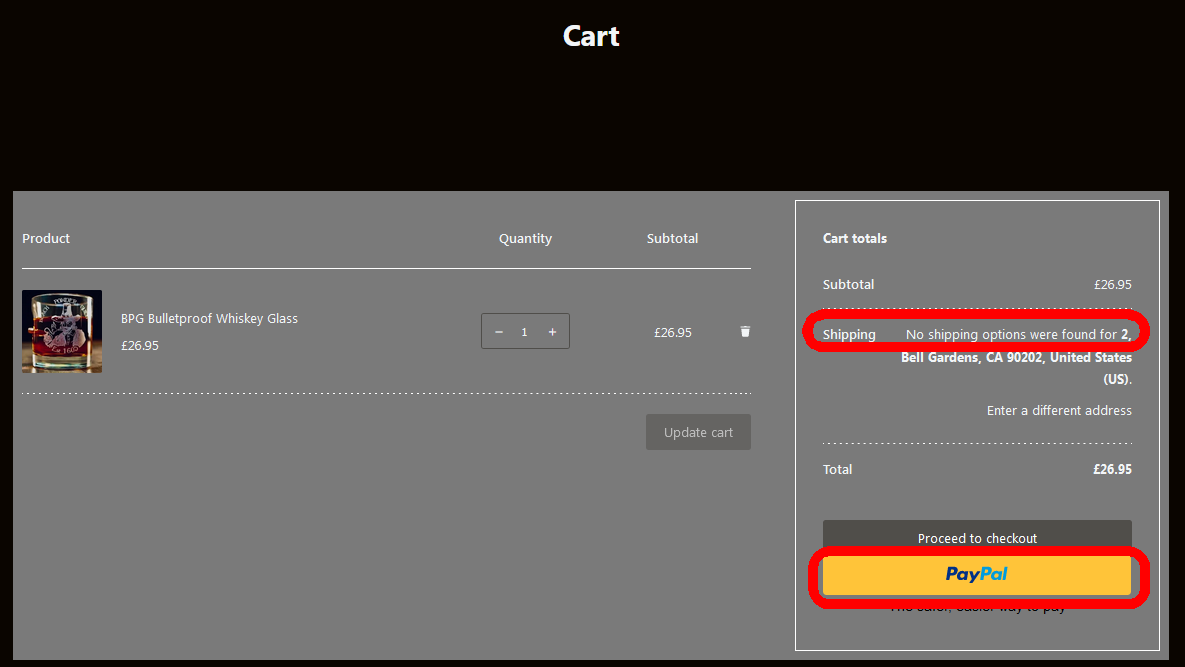This screenshot has width=1185, height=667.
Task: Pay with the PayPal button
Action: point(977,575)
